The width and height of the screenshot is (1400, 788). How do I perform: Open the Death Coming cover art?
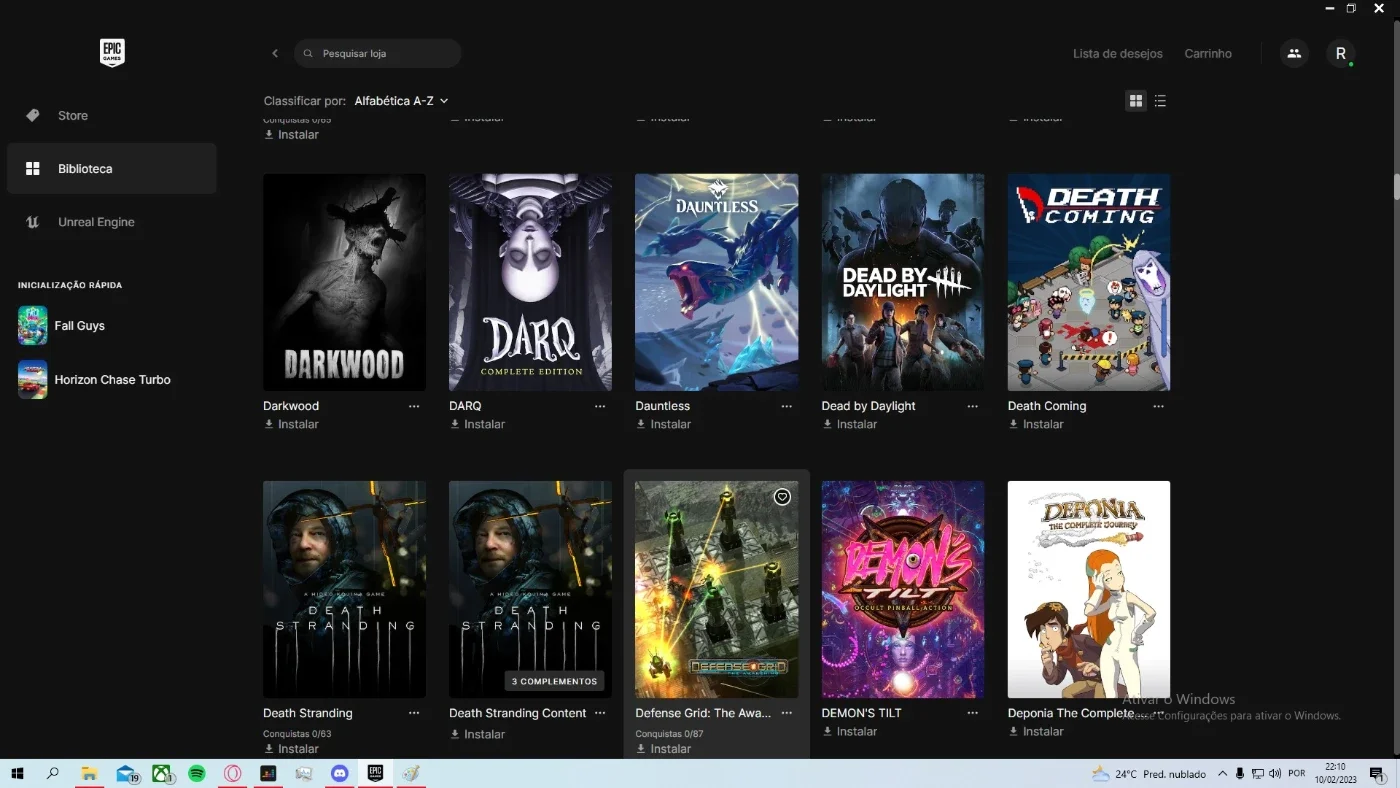(1089, 282)
